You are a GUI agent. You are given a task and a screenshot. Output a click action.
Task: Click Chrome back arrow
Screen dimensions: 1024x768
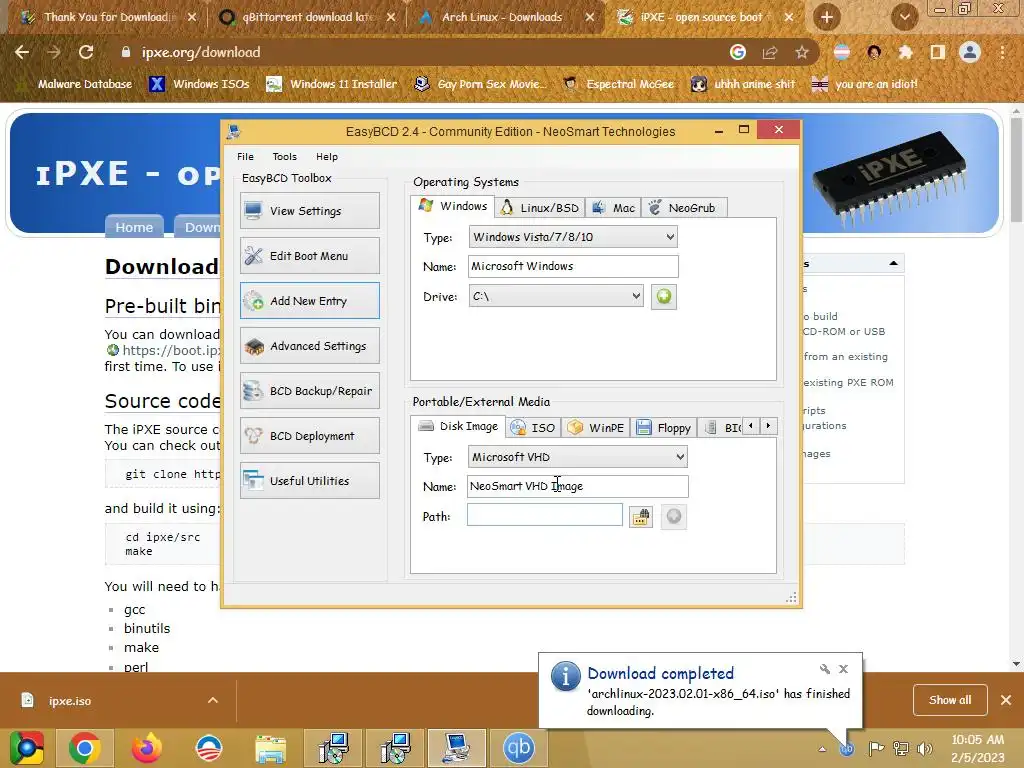pos(22,52)
